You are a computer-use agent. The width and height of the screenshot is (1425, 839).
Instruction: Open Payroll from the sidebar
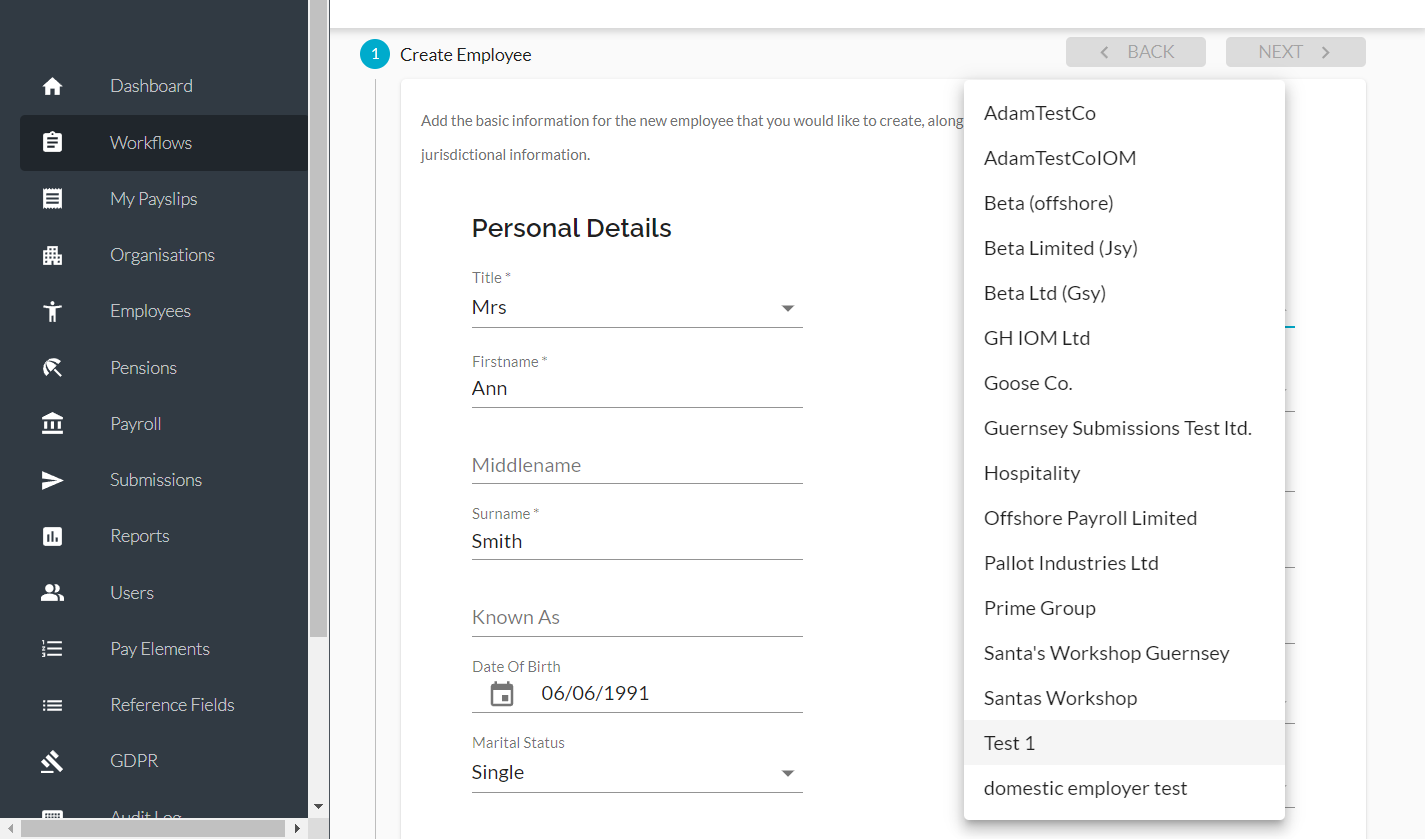coord(164,424)
